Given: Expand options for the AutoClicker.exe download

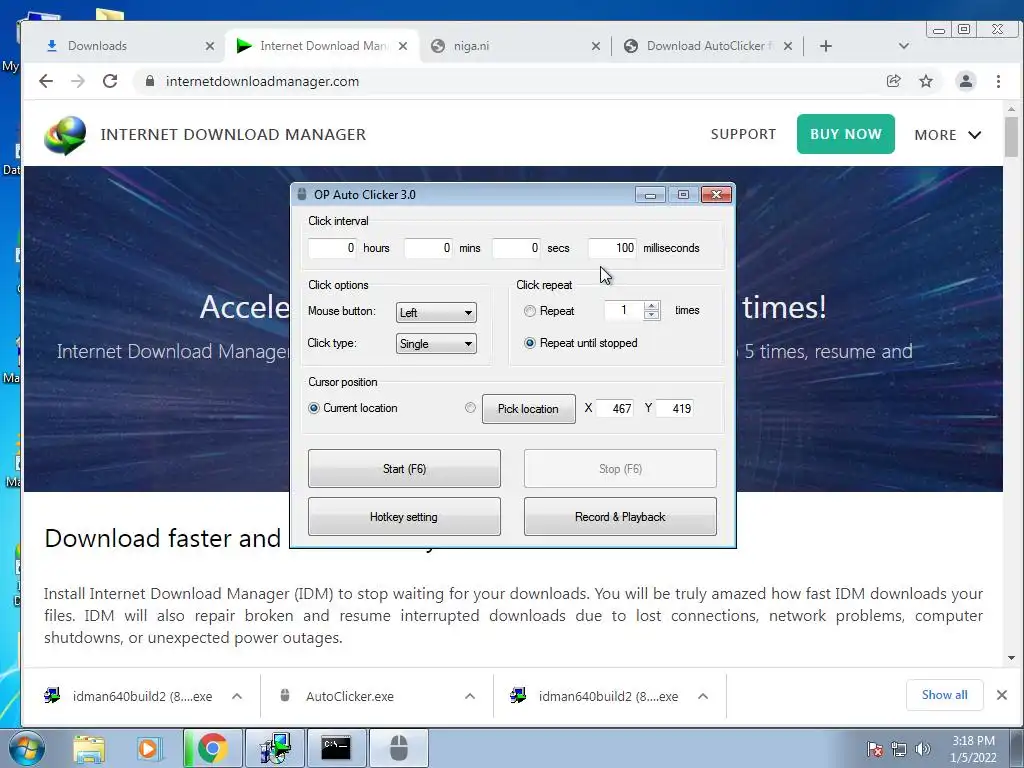Looking at the screenshot, I should point(470,696).
